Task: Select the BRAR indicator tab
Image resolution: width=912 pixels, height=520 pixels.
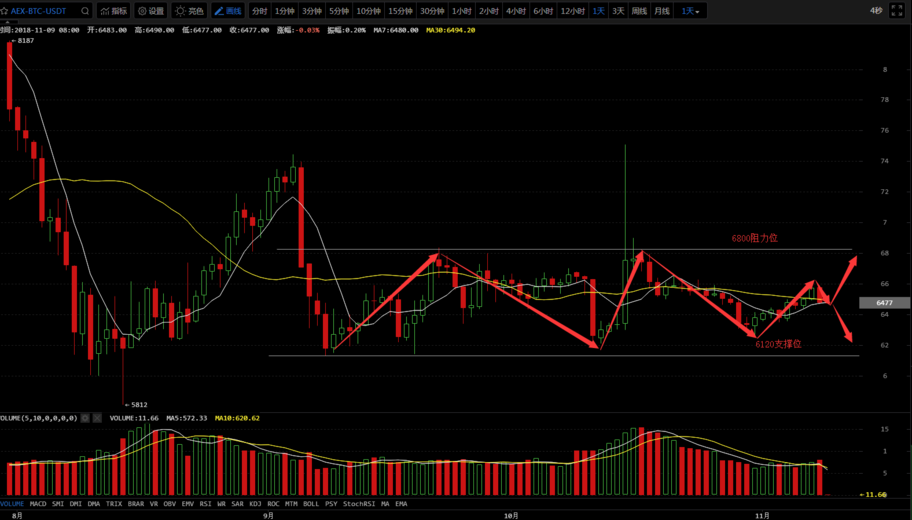Action: tap(136, 504)
